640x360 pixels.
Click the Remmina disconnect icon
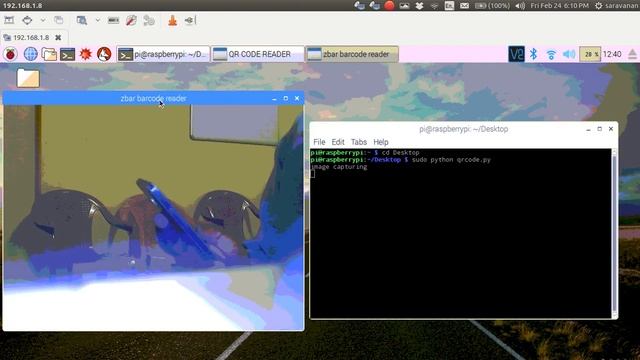point(190,20)
